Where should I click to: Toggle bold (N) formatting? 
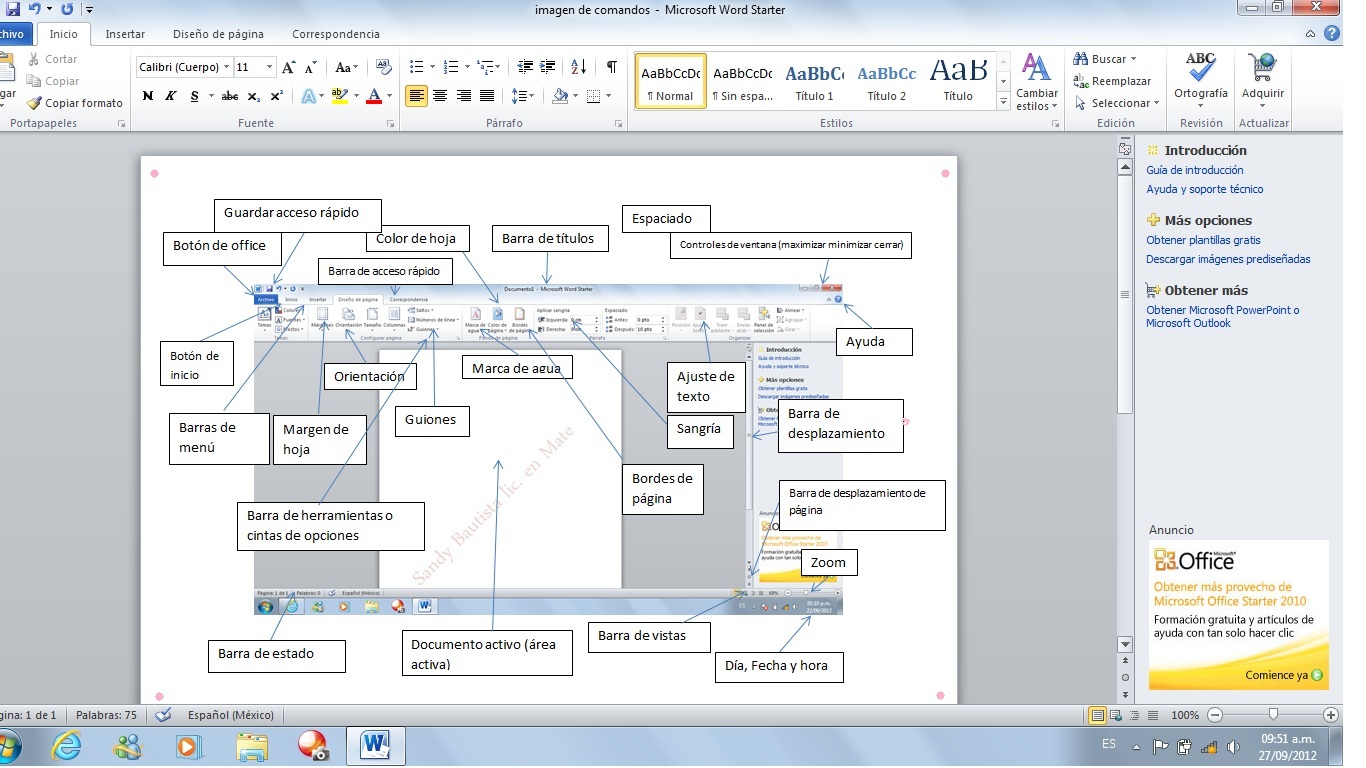148,96
